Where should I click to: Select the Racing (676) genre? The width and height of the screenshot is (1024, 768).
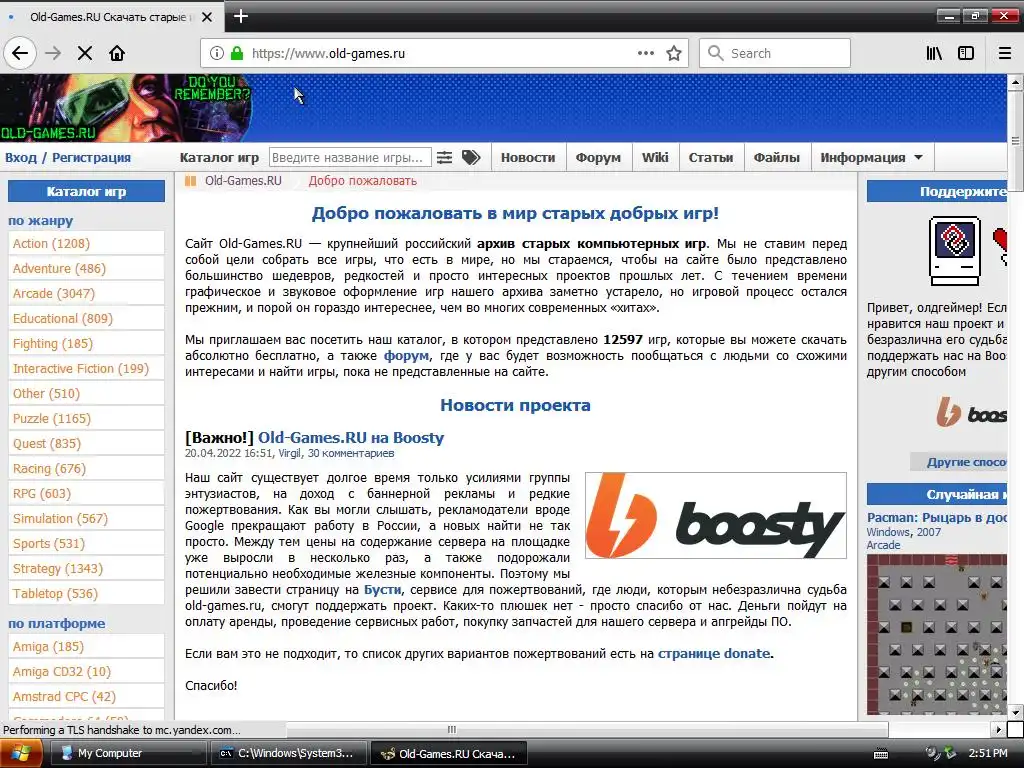[86, 469]
